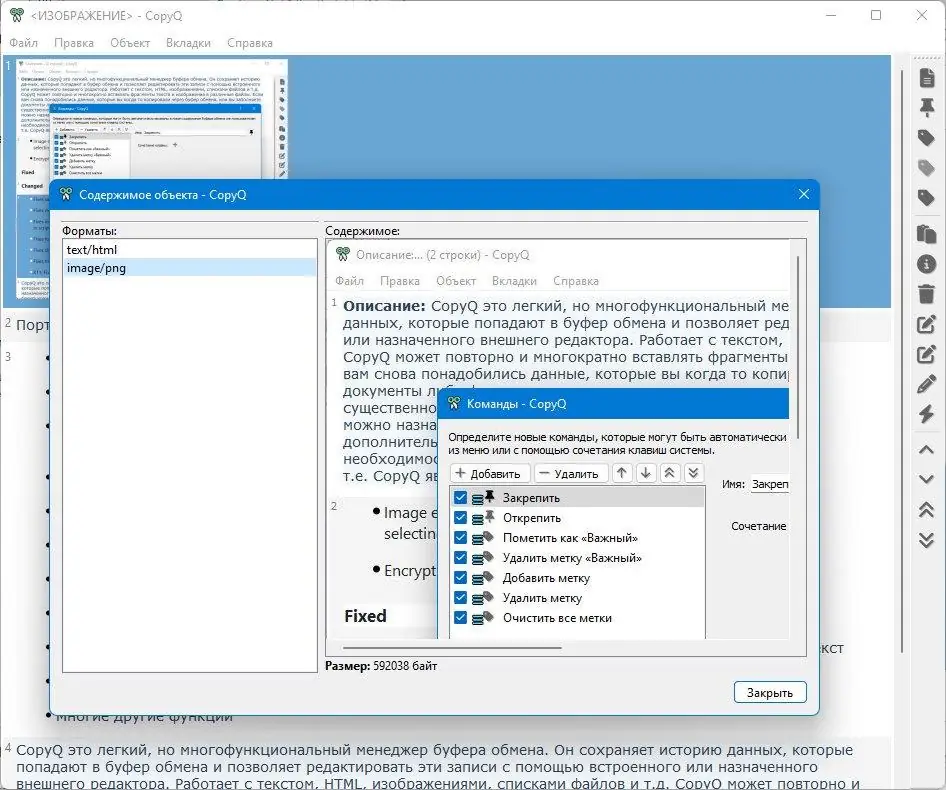
Task: Toggle Пометить как «Важный» checkbox in preview
Action: [x=460, y=537]
